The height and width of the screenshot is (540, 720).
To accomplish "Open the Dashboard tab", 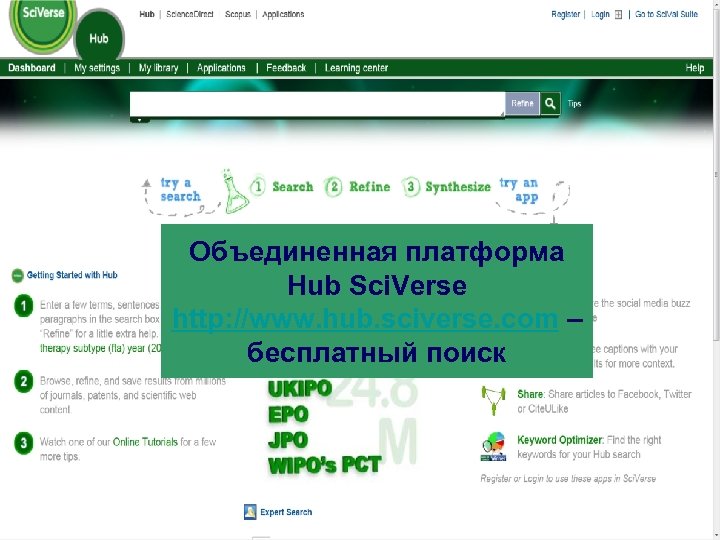I will pos(32,68).
